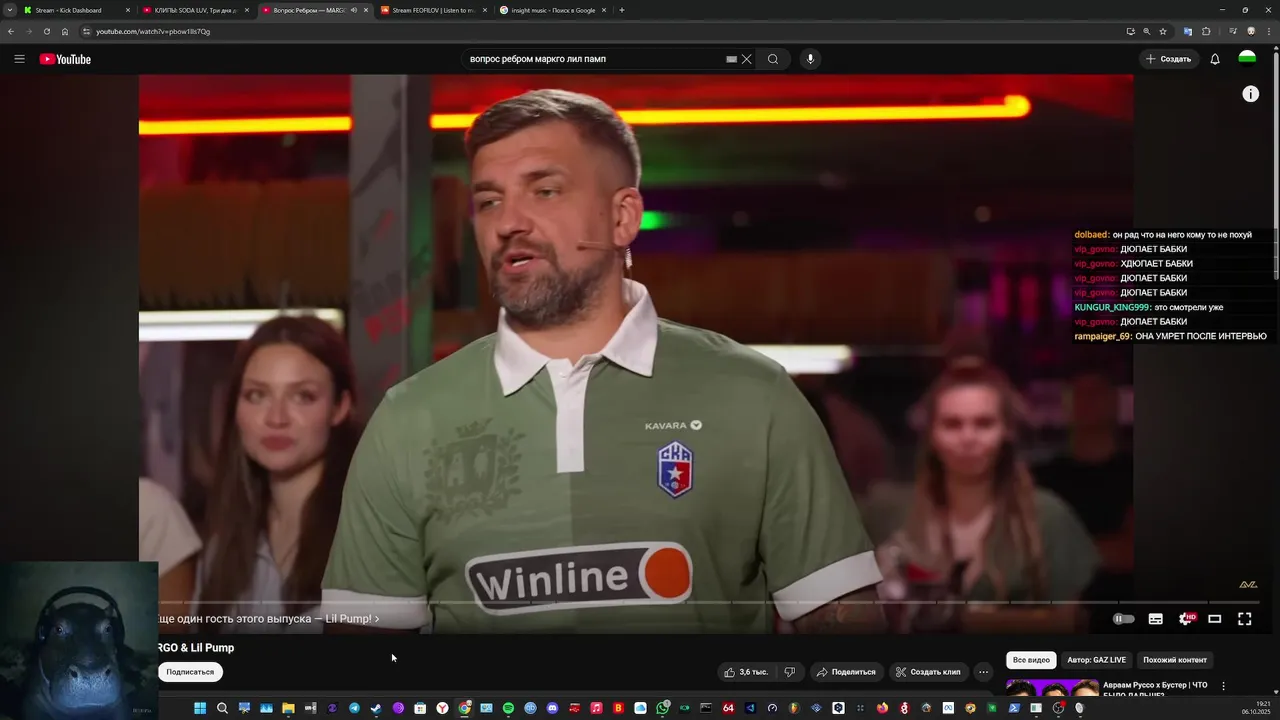
Task: Select the Автор: GAZ LIVE chip
Action: tap(1096, 660)
